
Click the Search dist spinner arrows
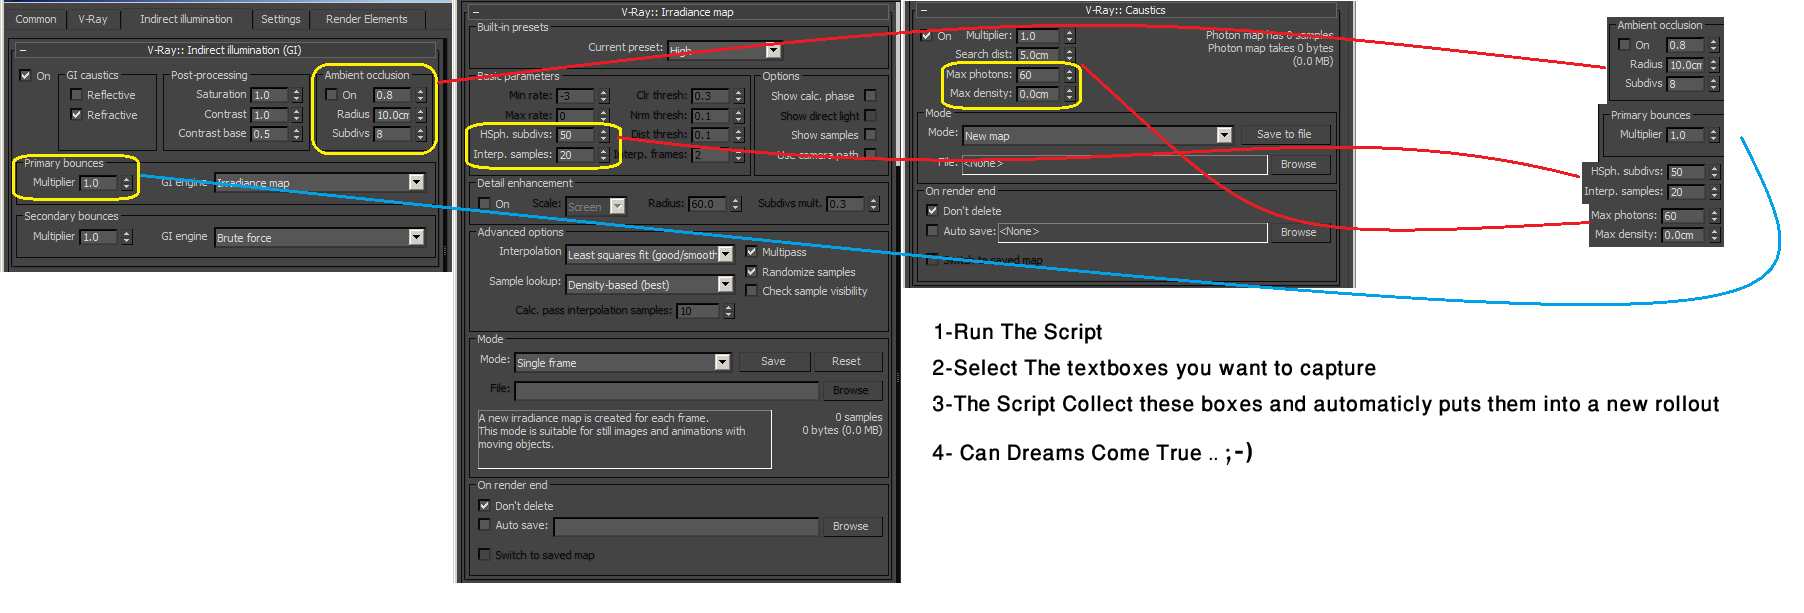[x=1070, y=55]
